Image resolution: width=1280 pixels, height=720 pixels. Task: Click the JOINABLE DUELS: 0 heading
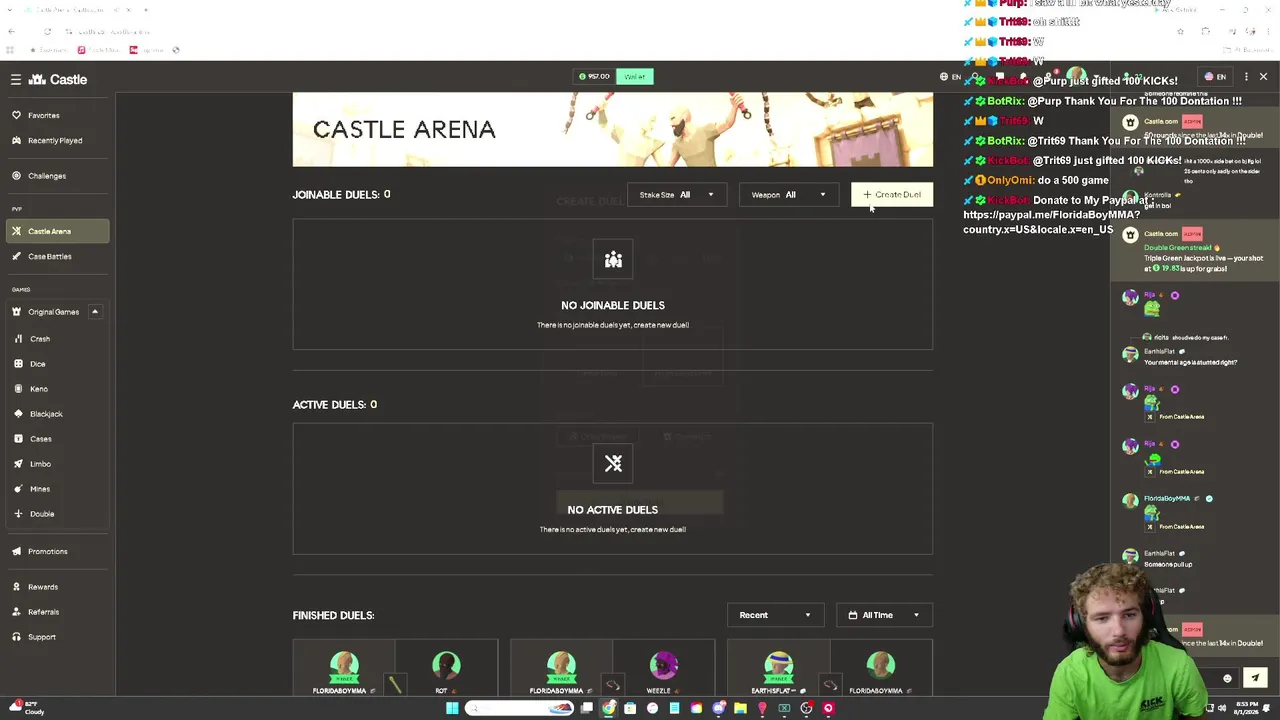click(341, 195)
